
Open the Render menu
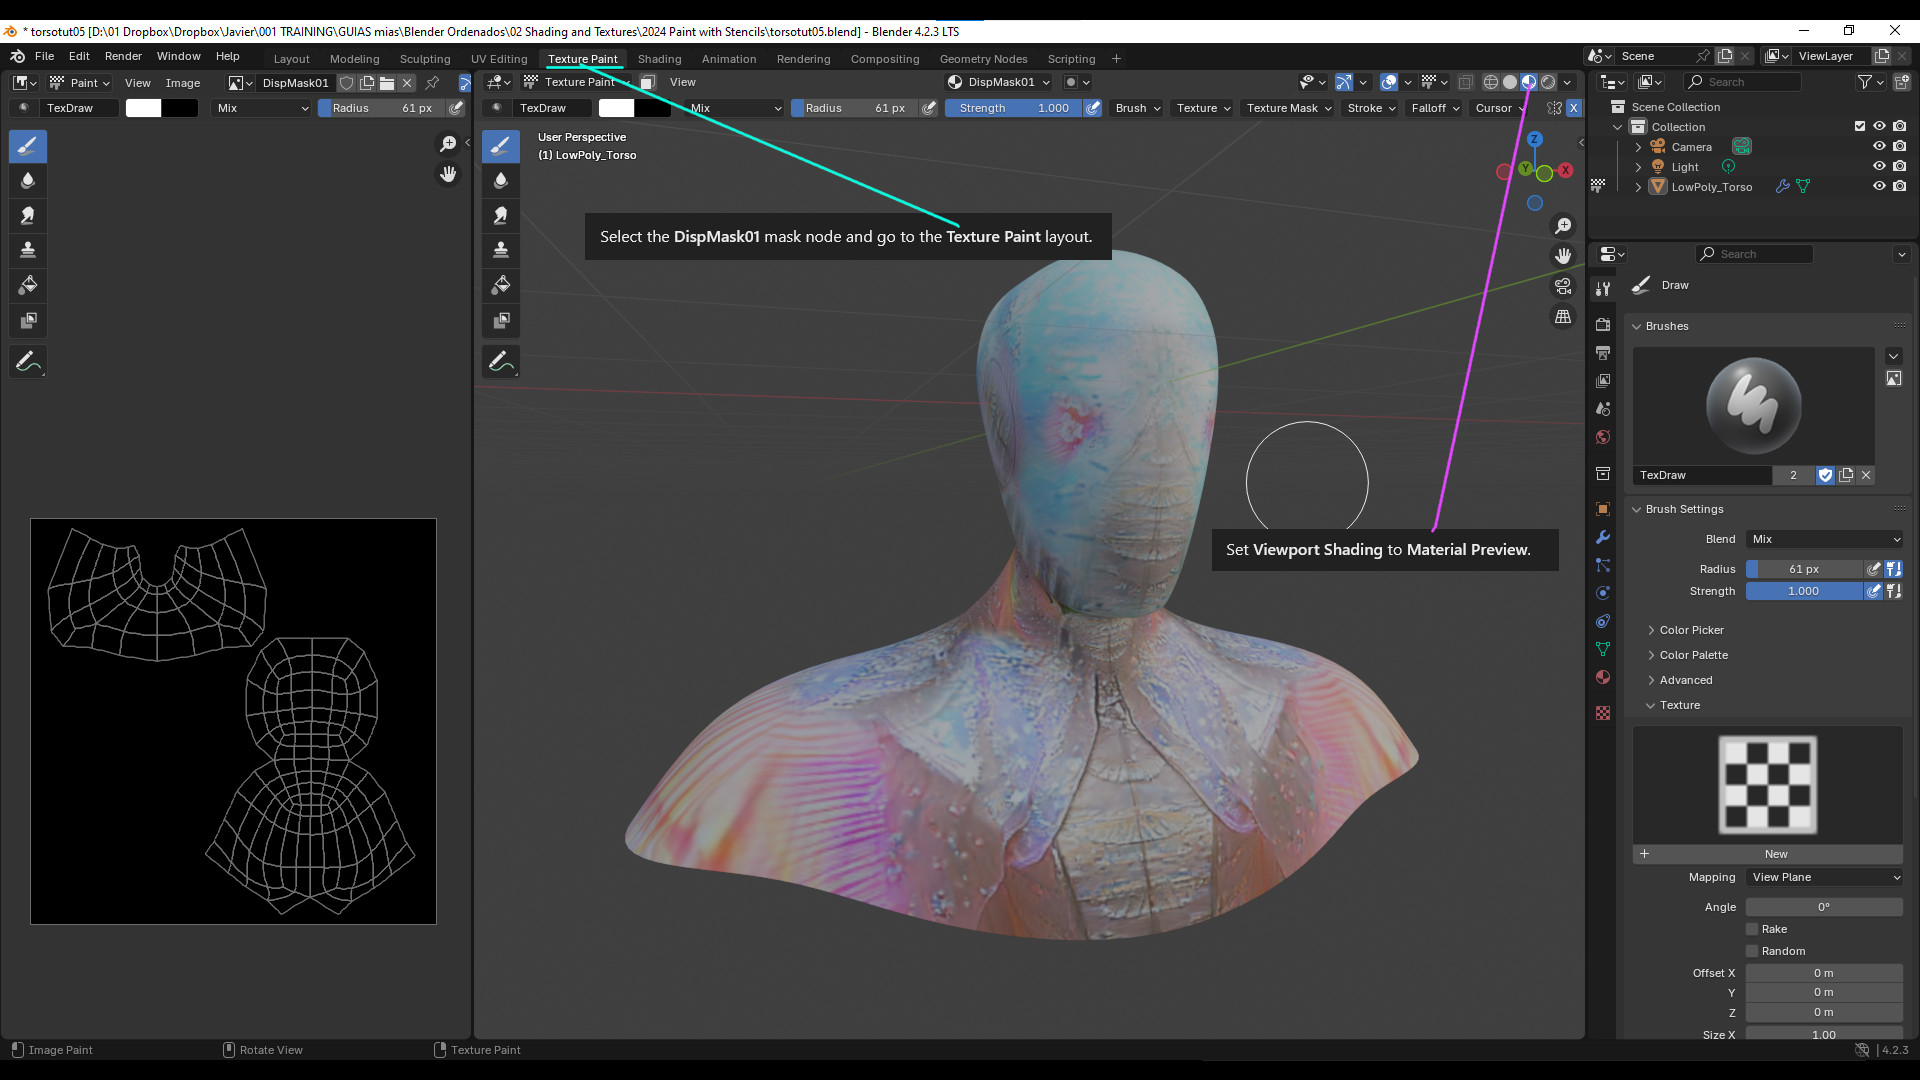(123, 56)
